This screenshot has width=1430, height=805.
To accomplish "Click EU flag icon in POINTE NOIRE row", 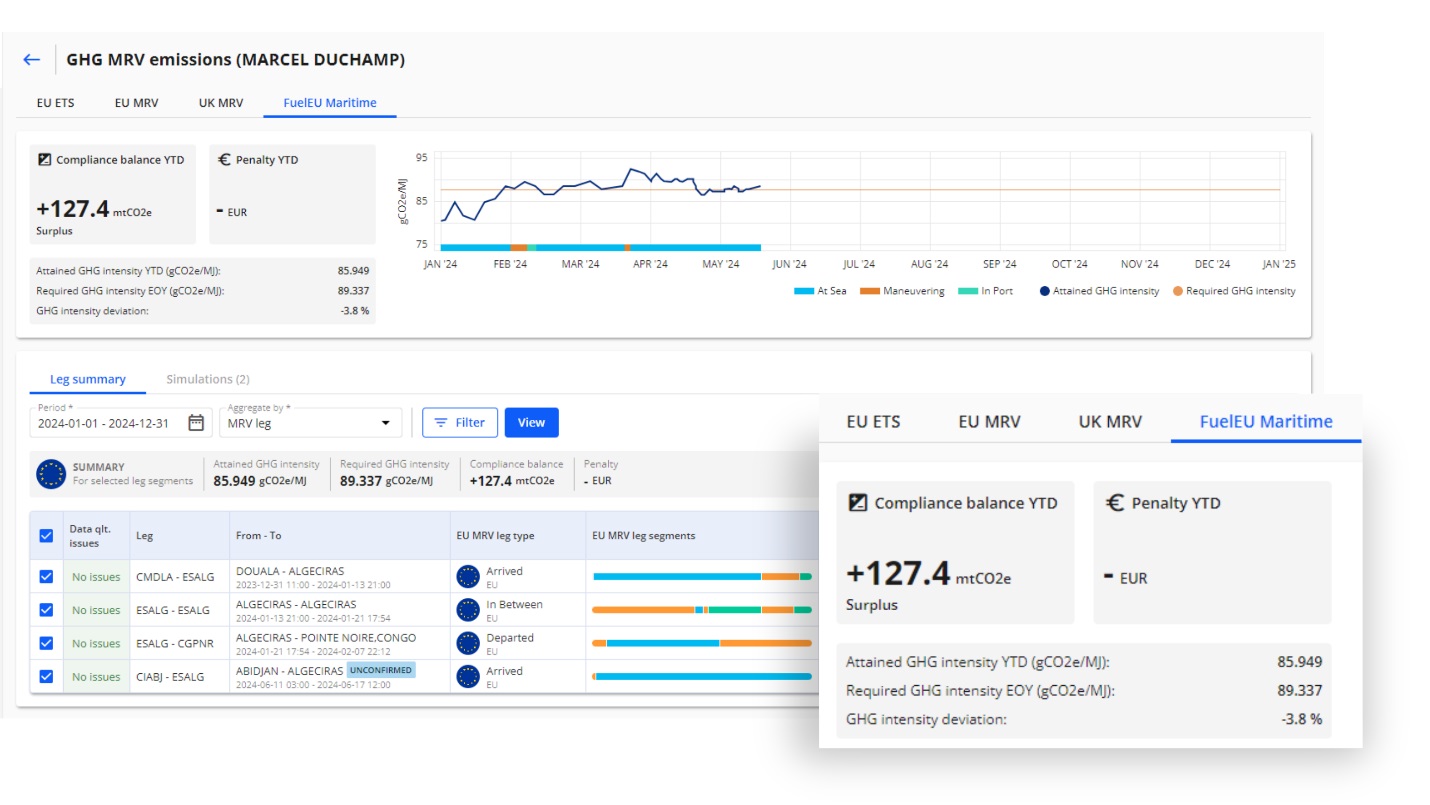I will (468, 643).
